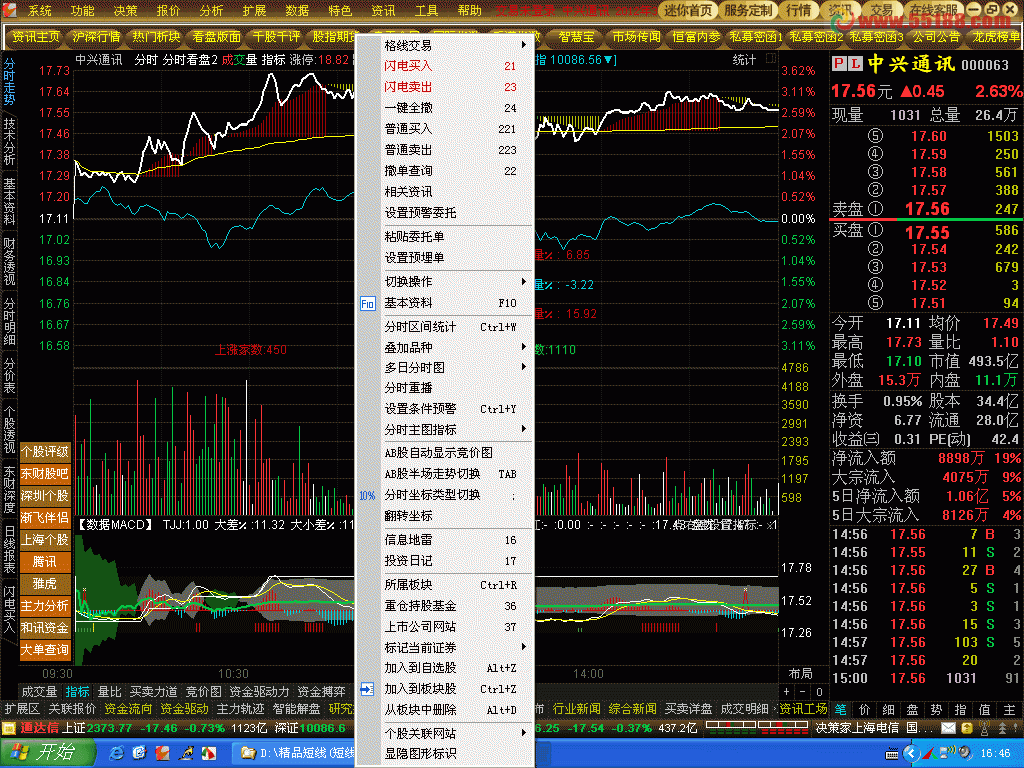
Task: Select the 盘 tab under trade list
Action: coord(913,709)
